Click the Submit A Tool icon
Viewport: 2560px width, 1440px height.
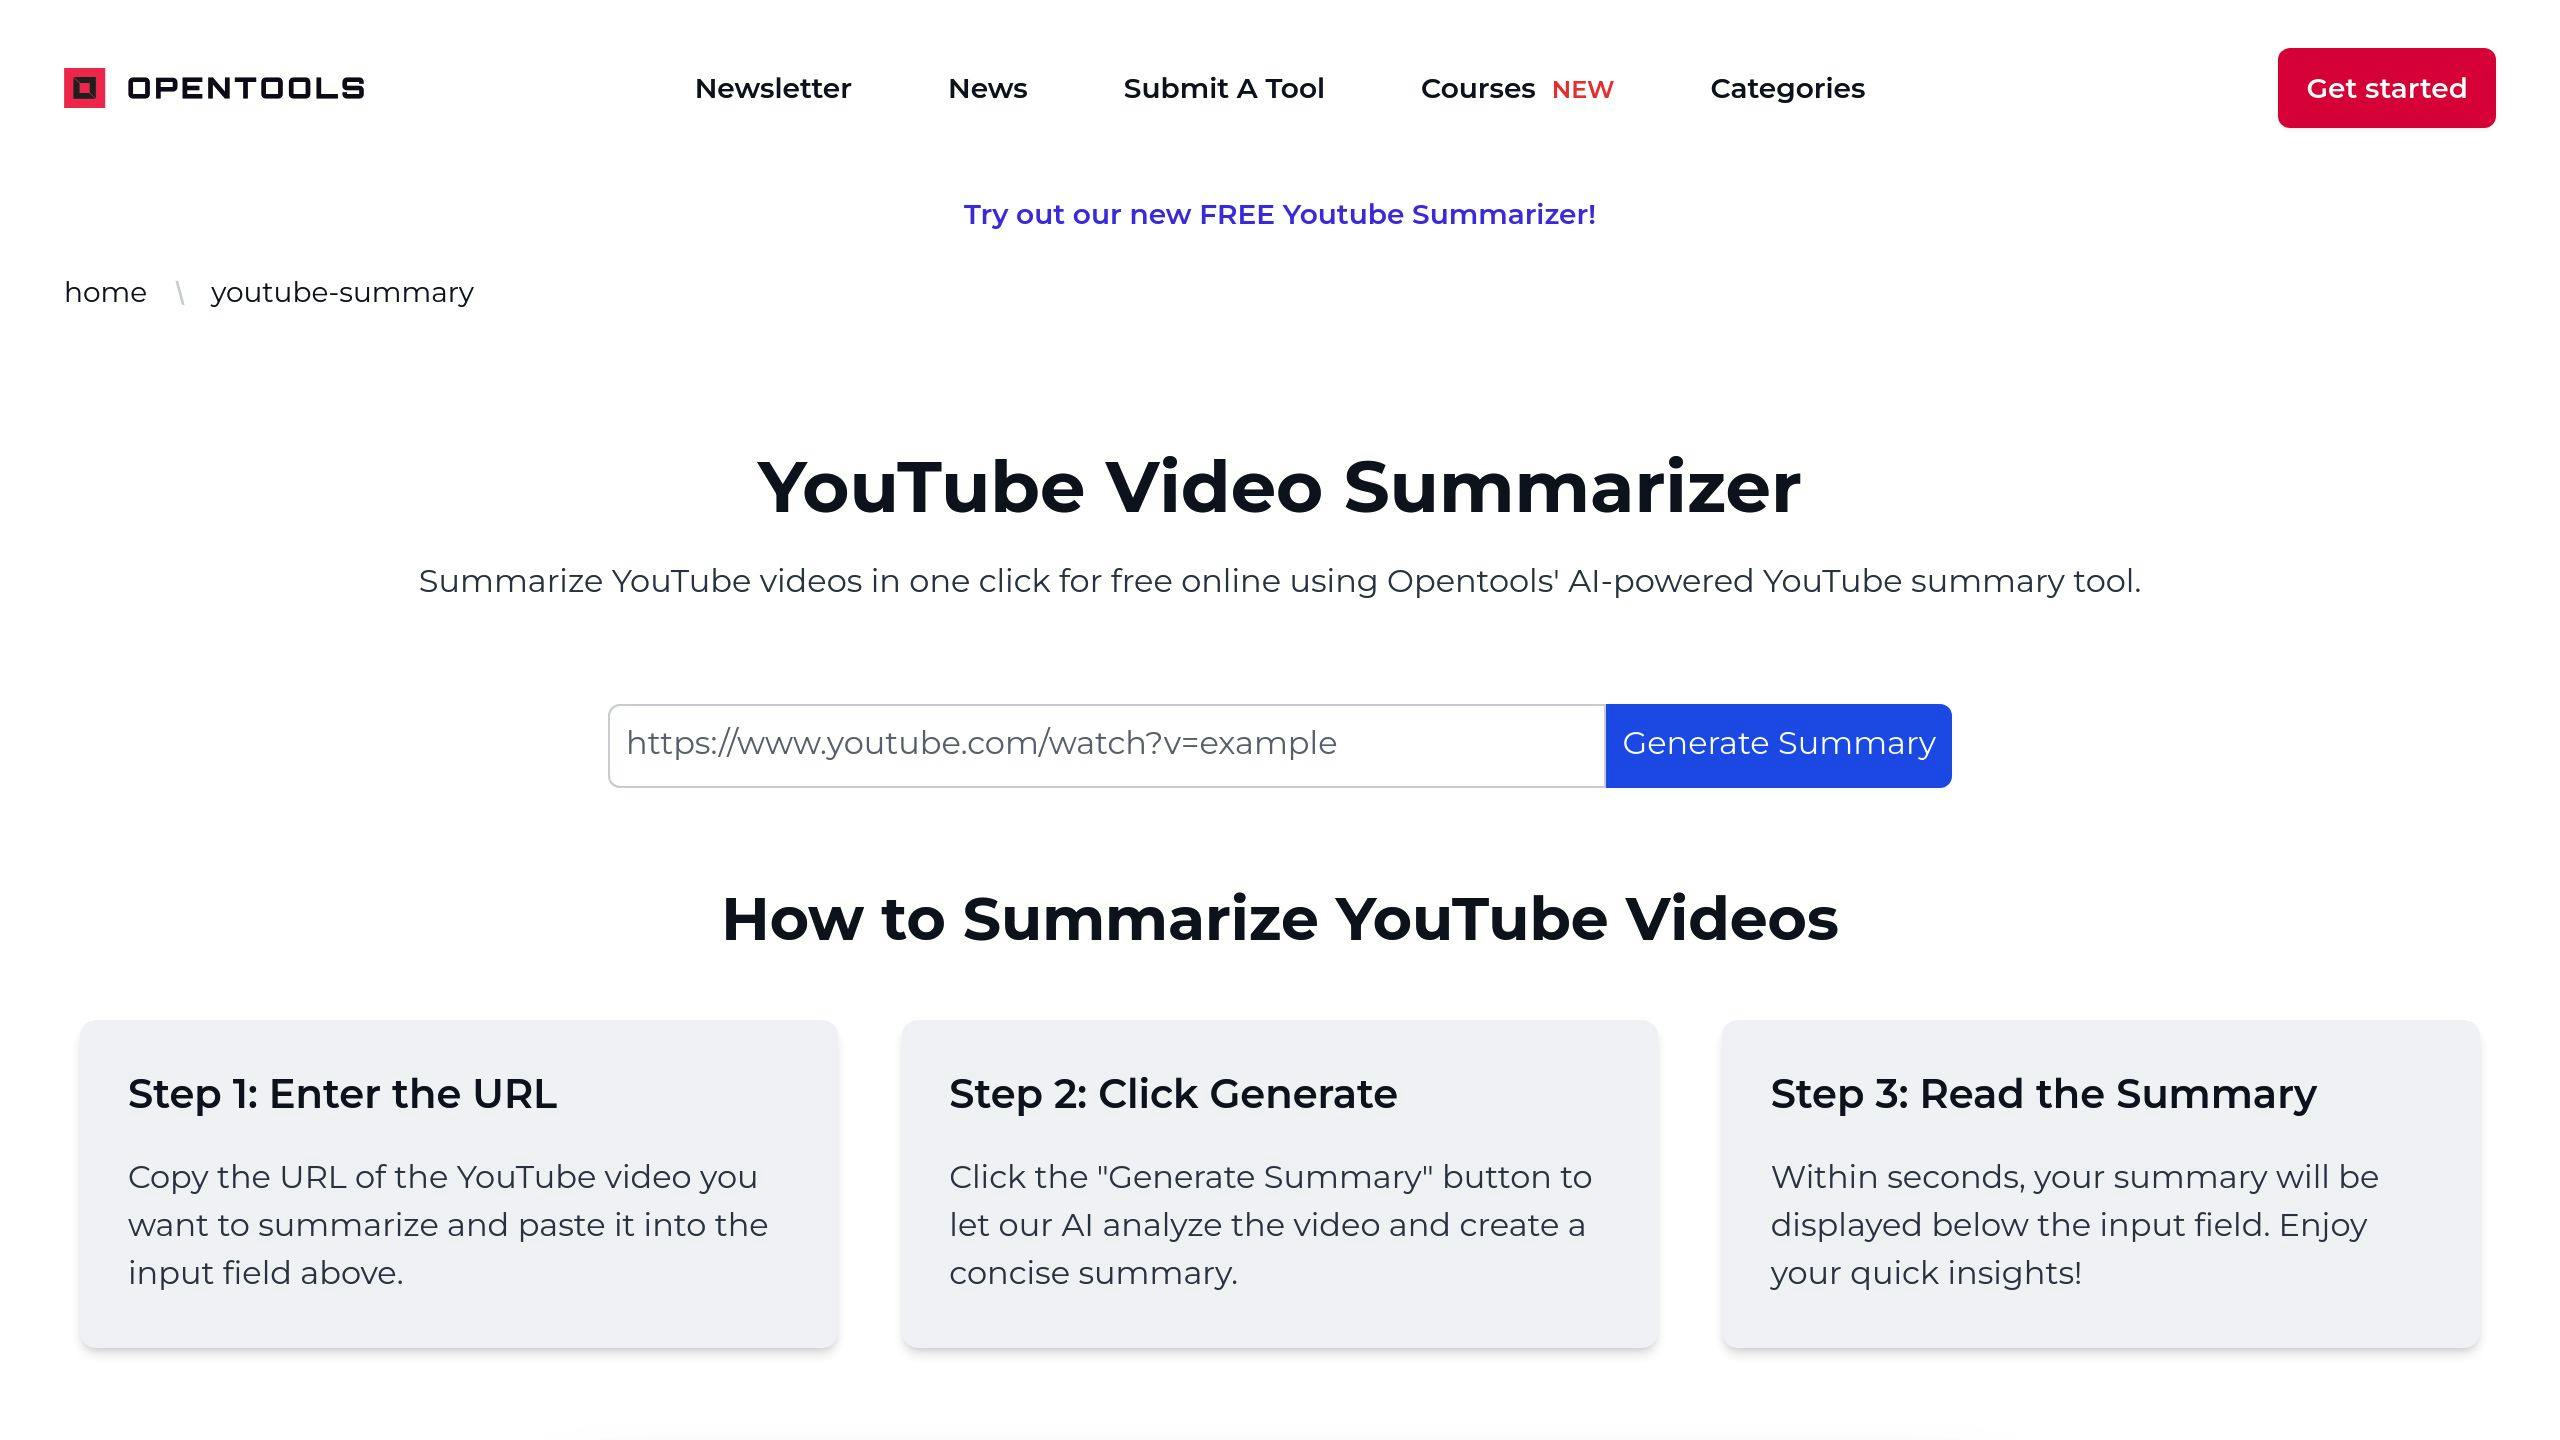(x=1224, y=88)
